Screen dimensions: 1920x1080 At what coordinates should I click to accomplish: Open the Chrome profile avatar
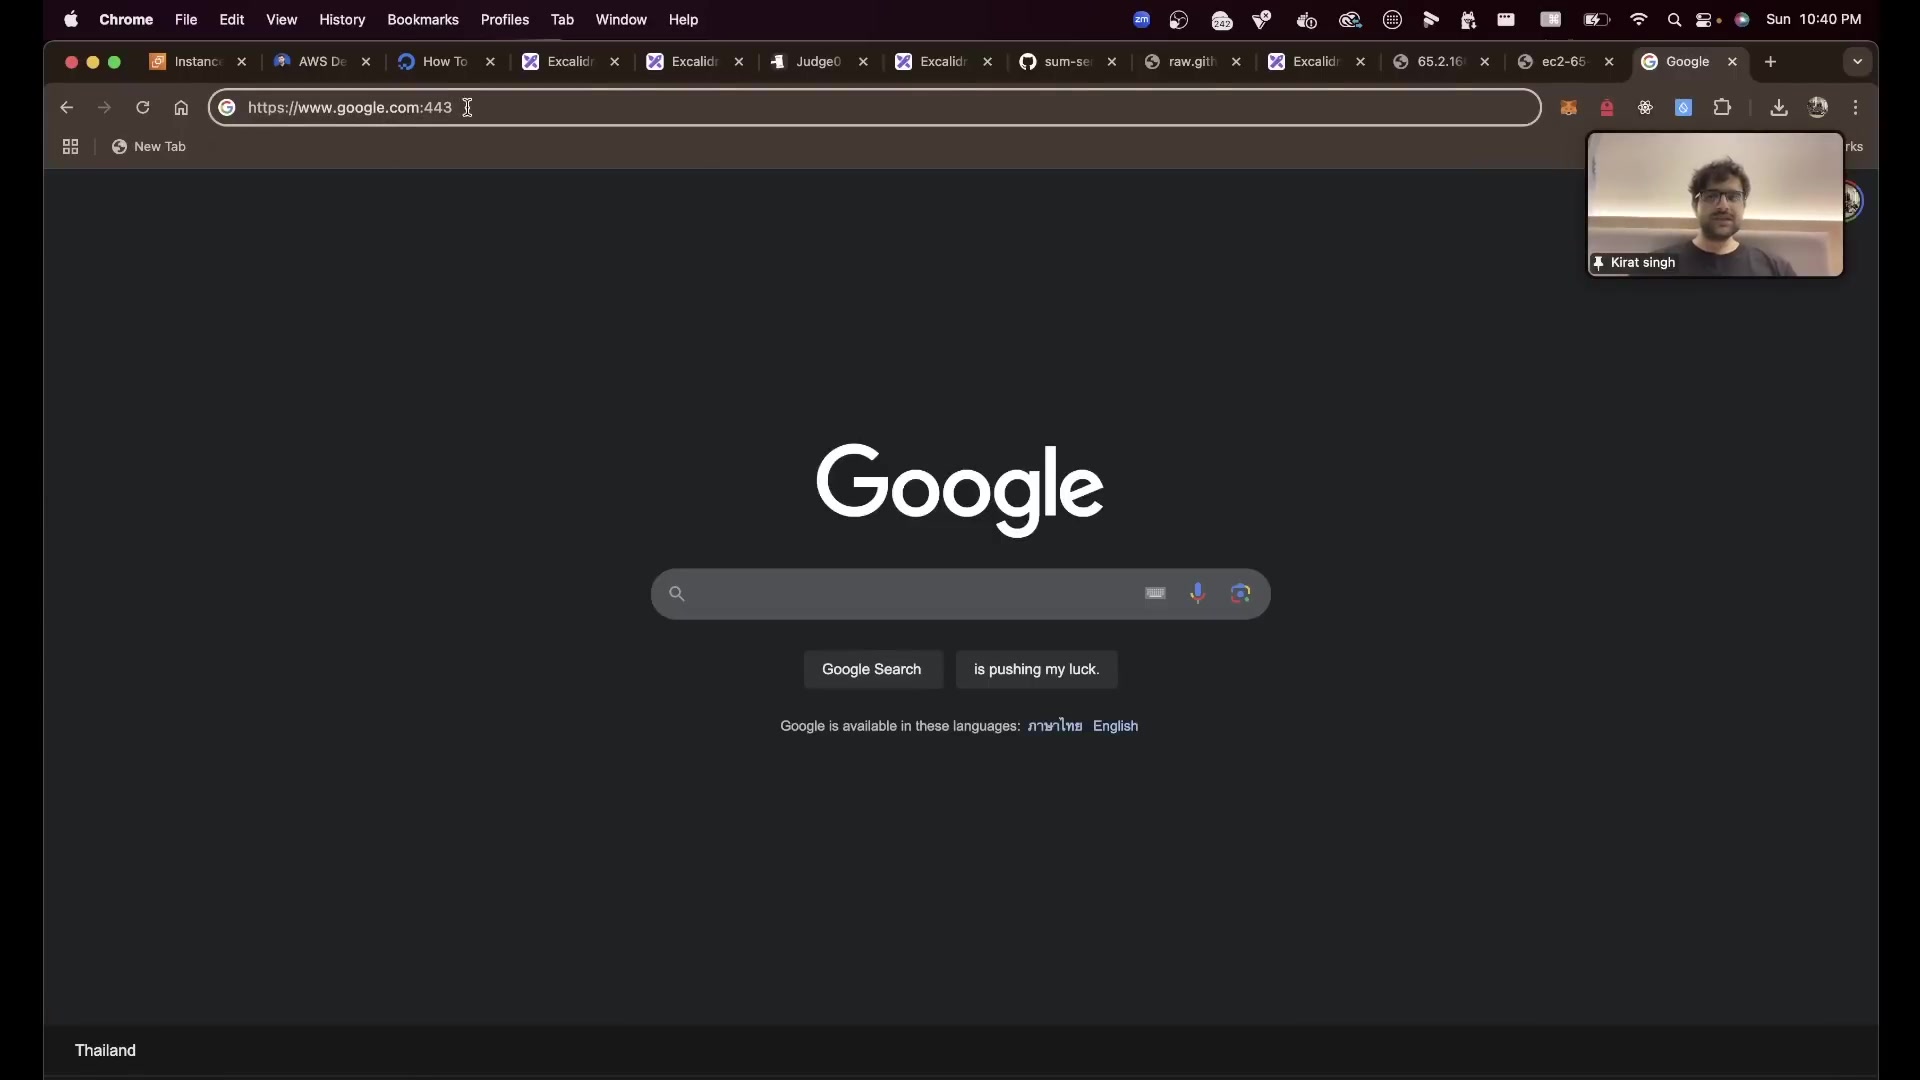click(x=1819, y=108)
